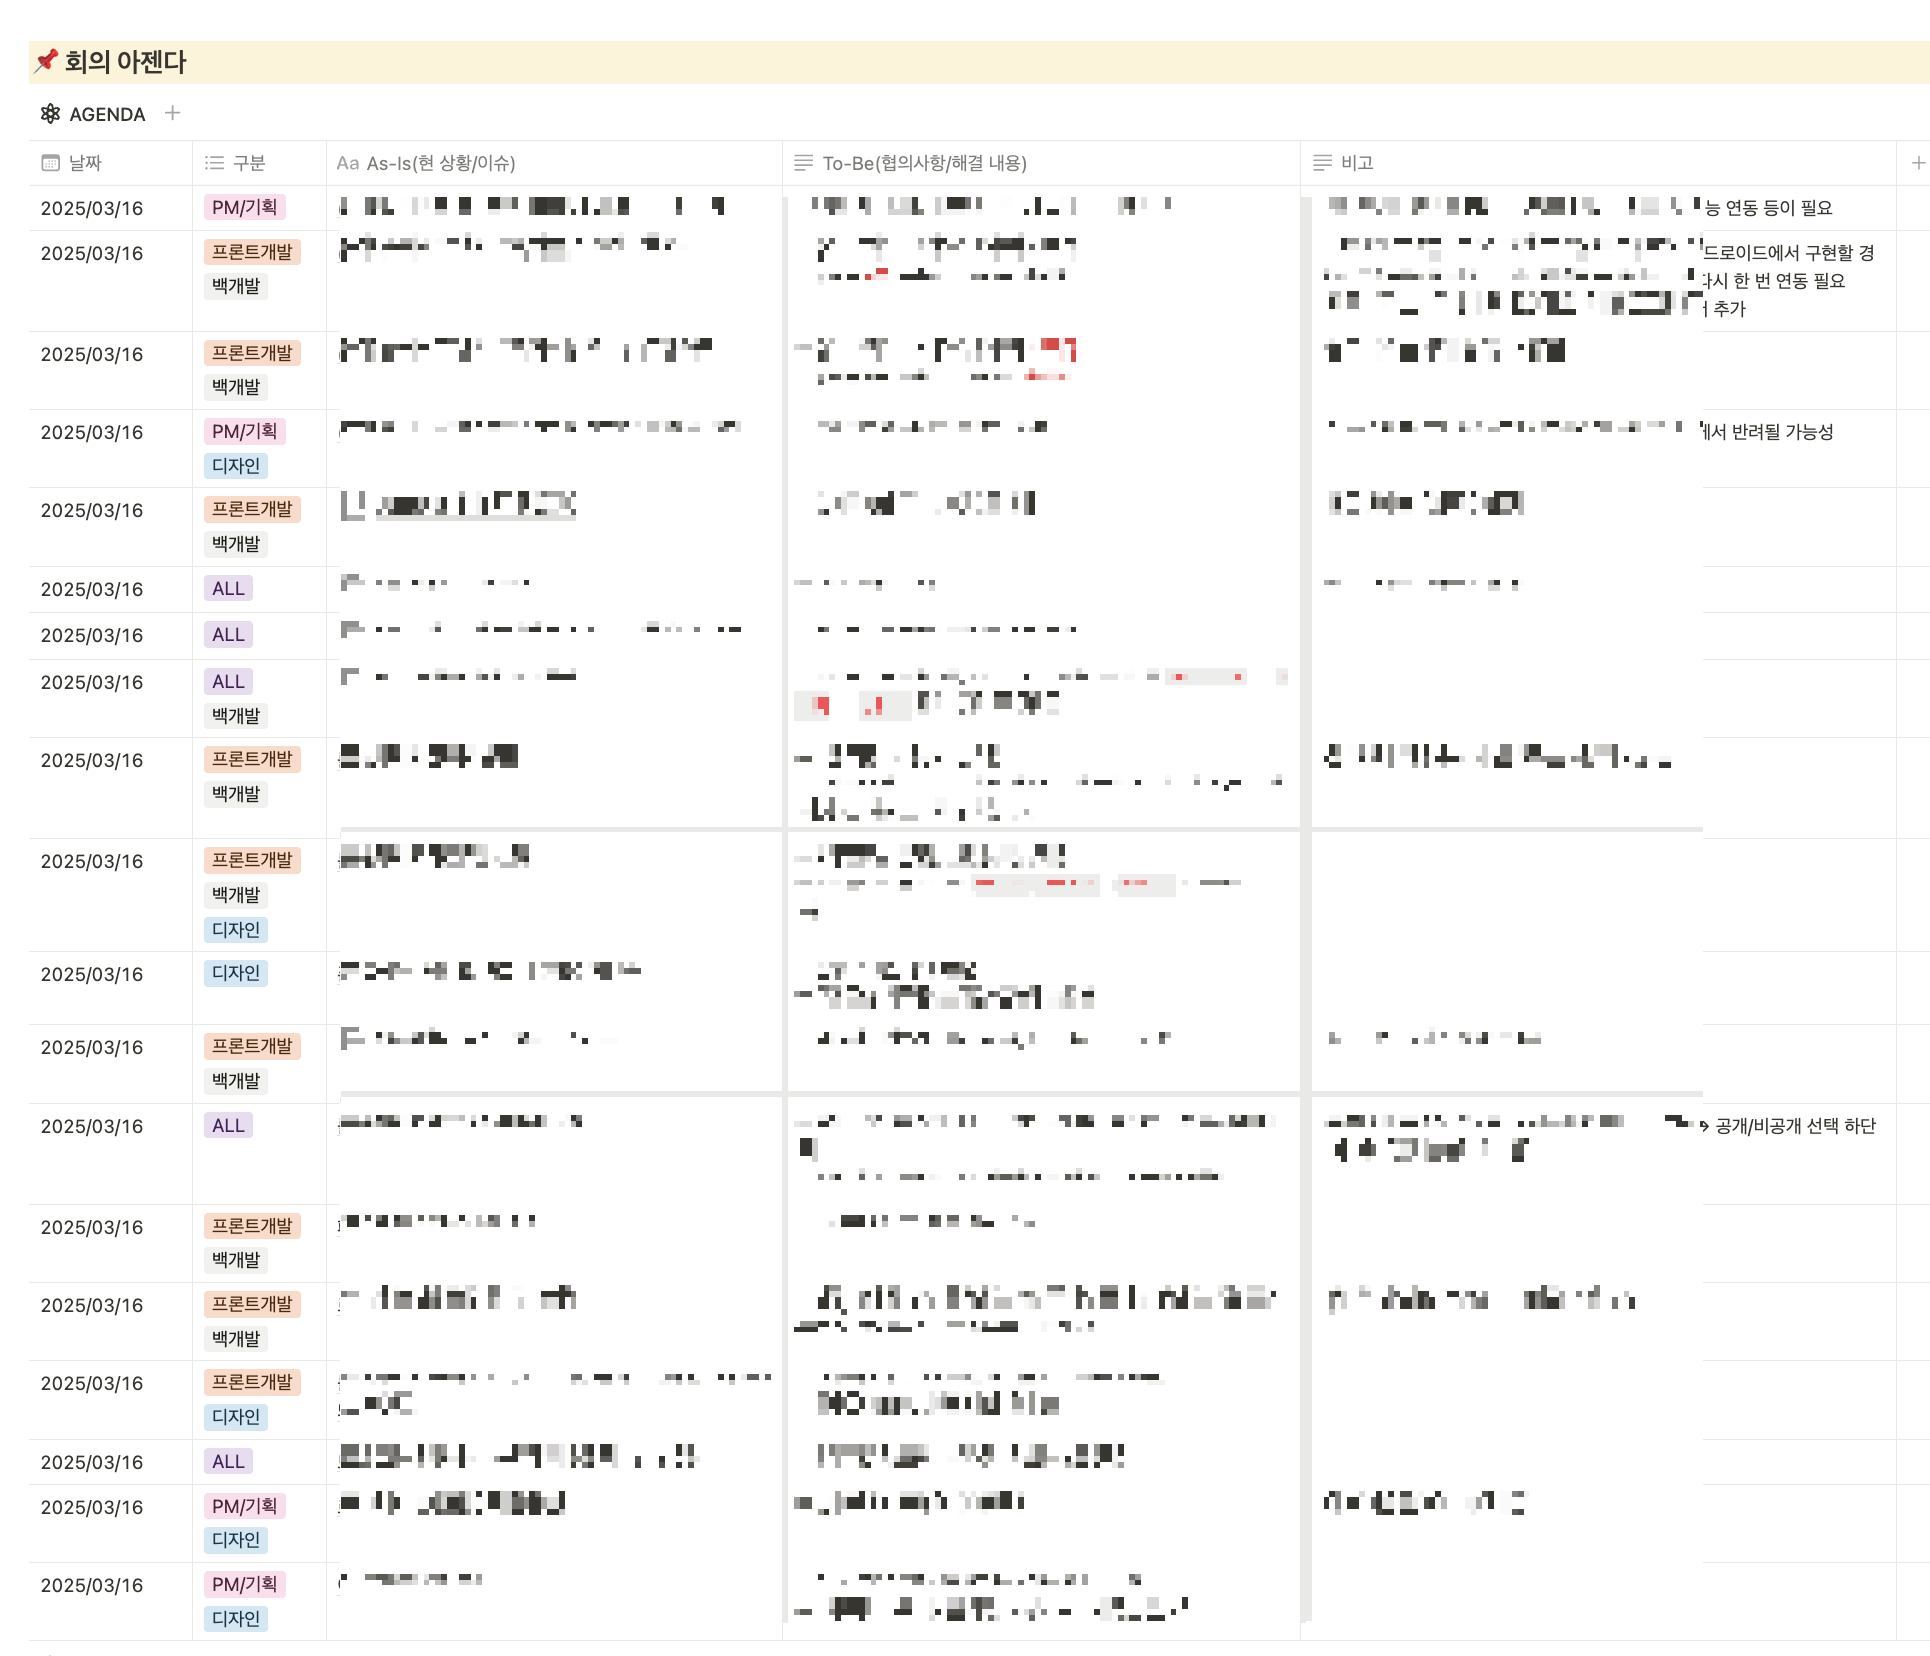Click the list icon in 구분 header
This screenshot has height=1656, width=1930.
214,163
